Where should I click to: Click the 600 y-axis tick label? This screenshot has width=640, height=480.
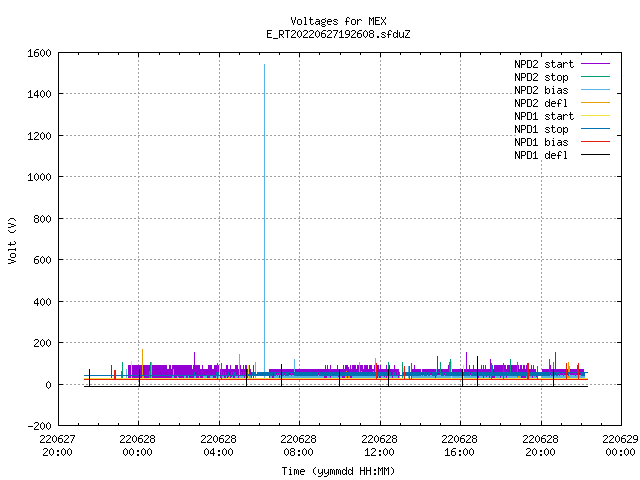click(42, 260)
